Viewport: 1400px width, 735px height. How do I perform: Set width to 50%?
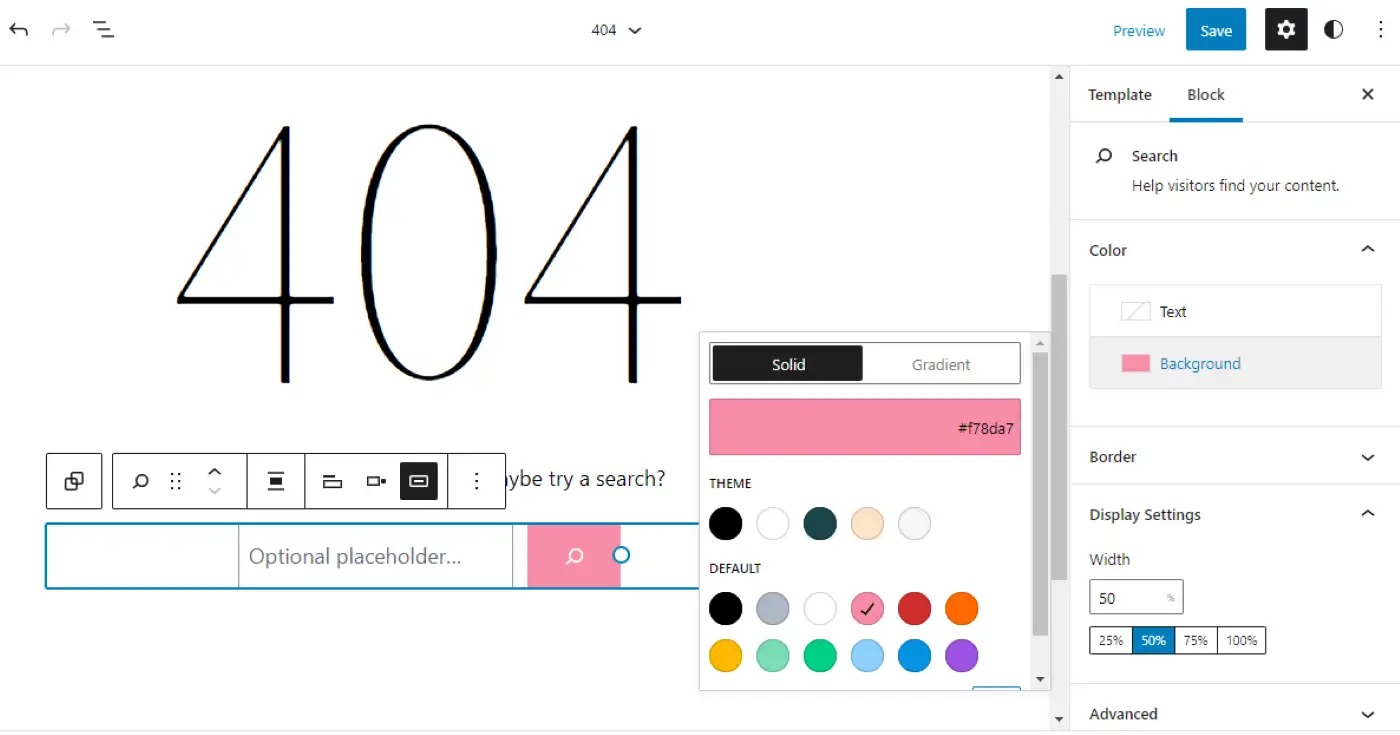1154,640
